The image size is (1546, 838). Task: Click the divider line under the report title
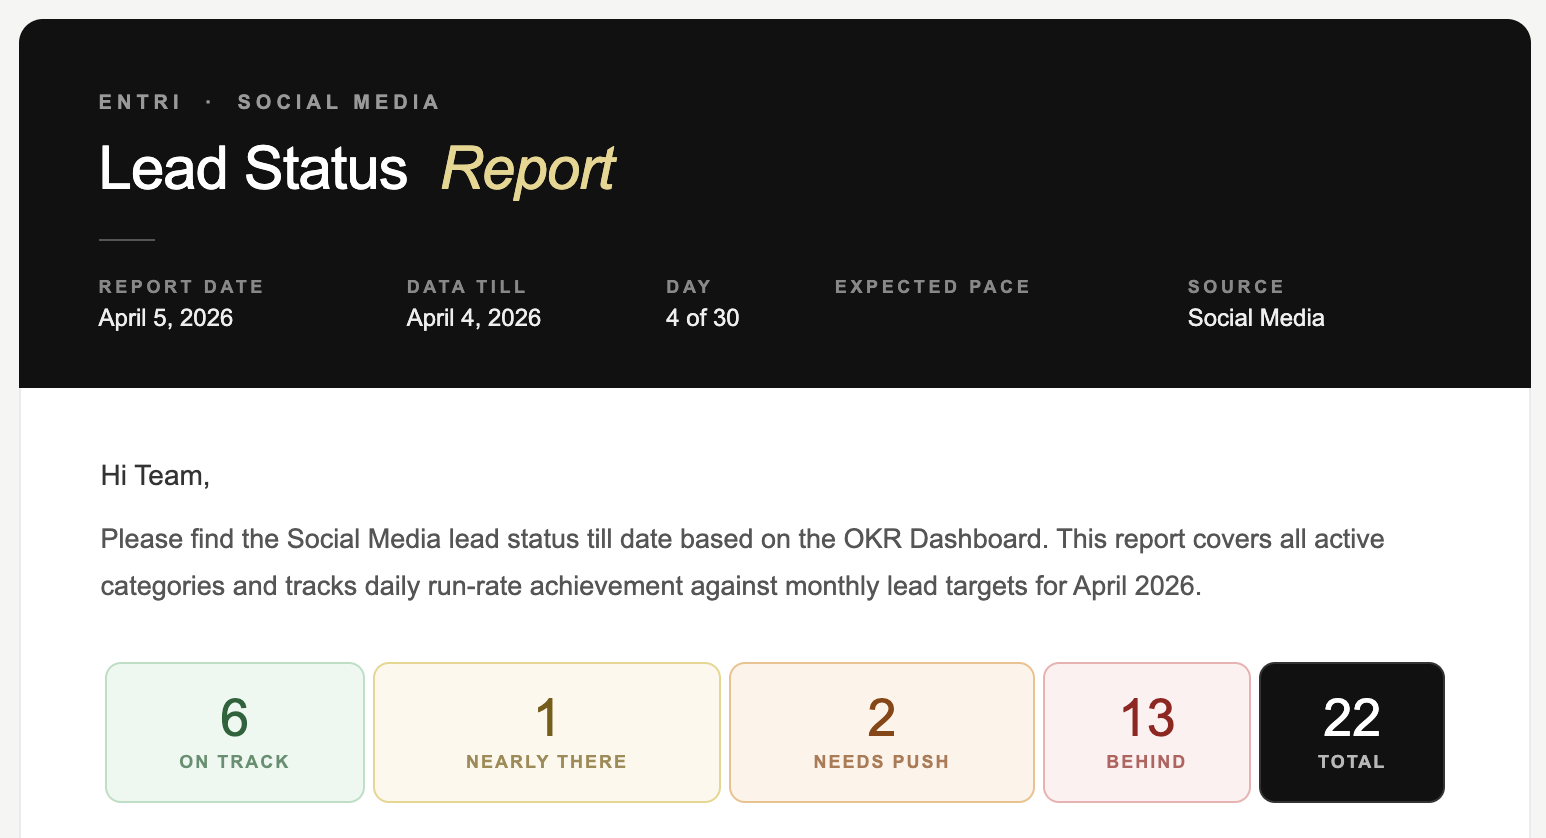pyautogui.click(x=126, y=239)
